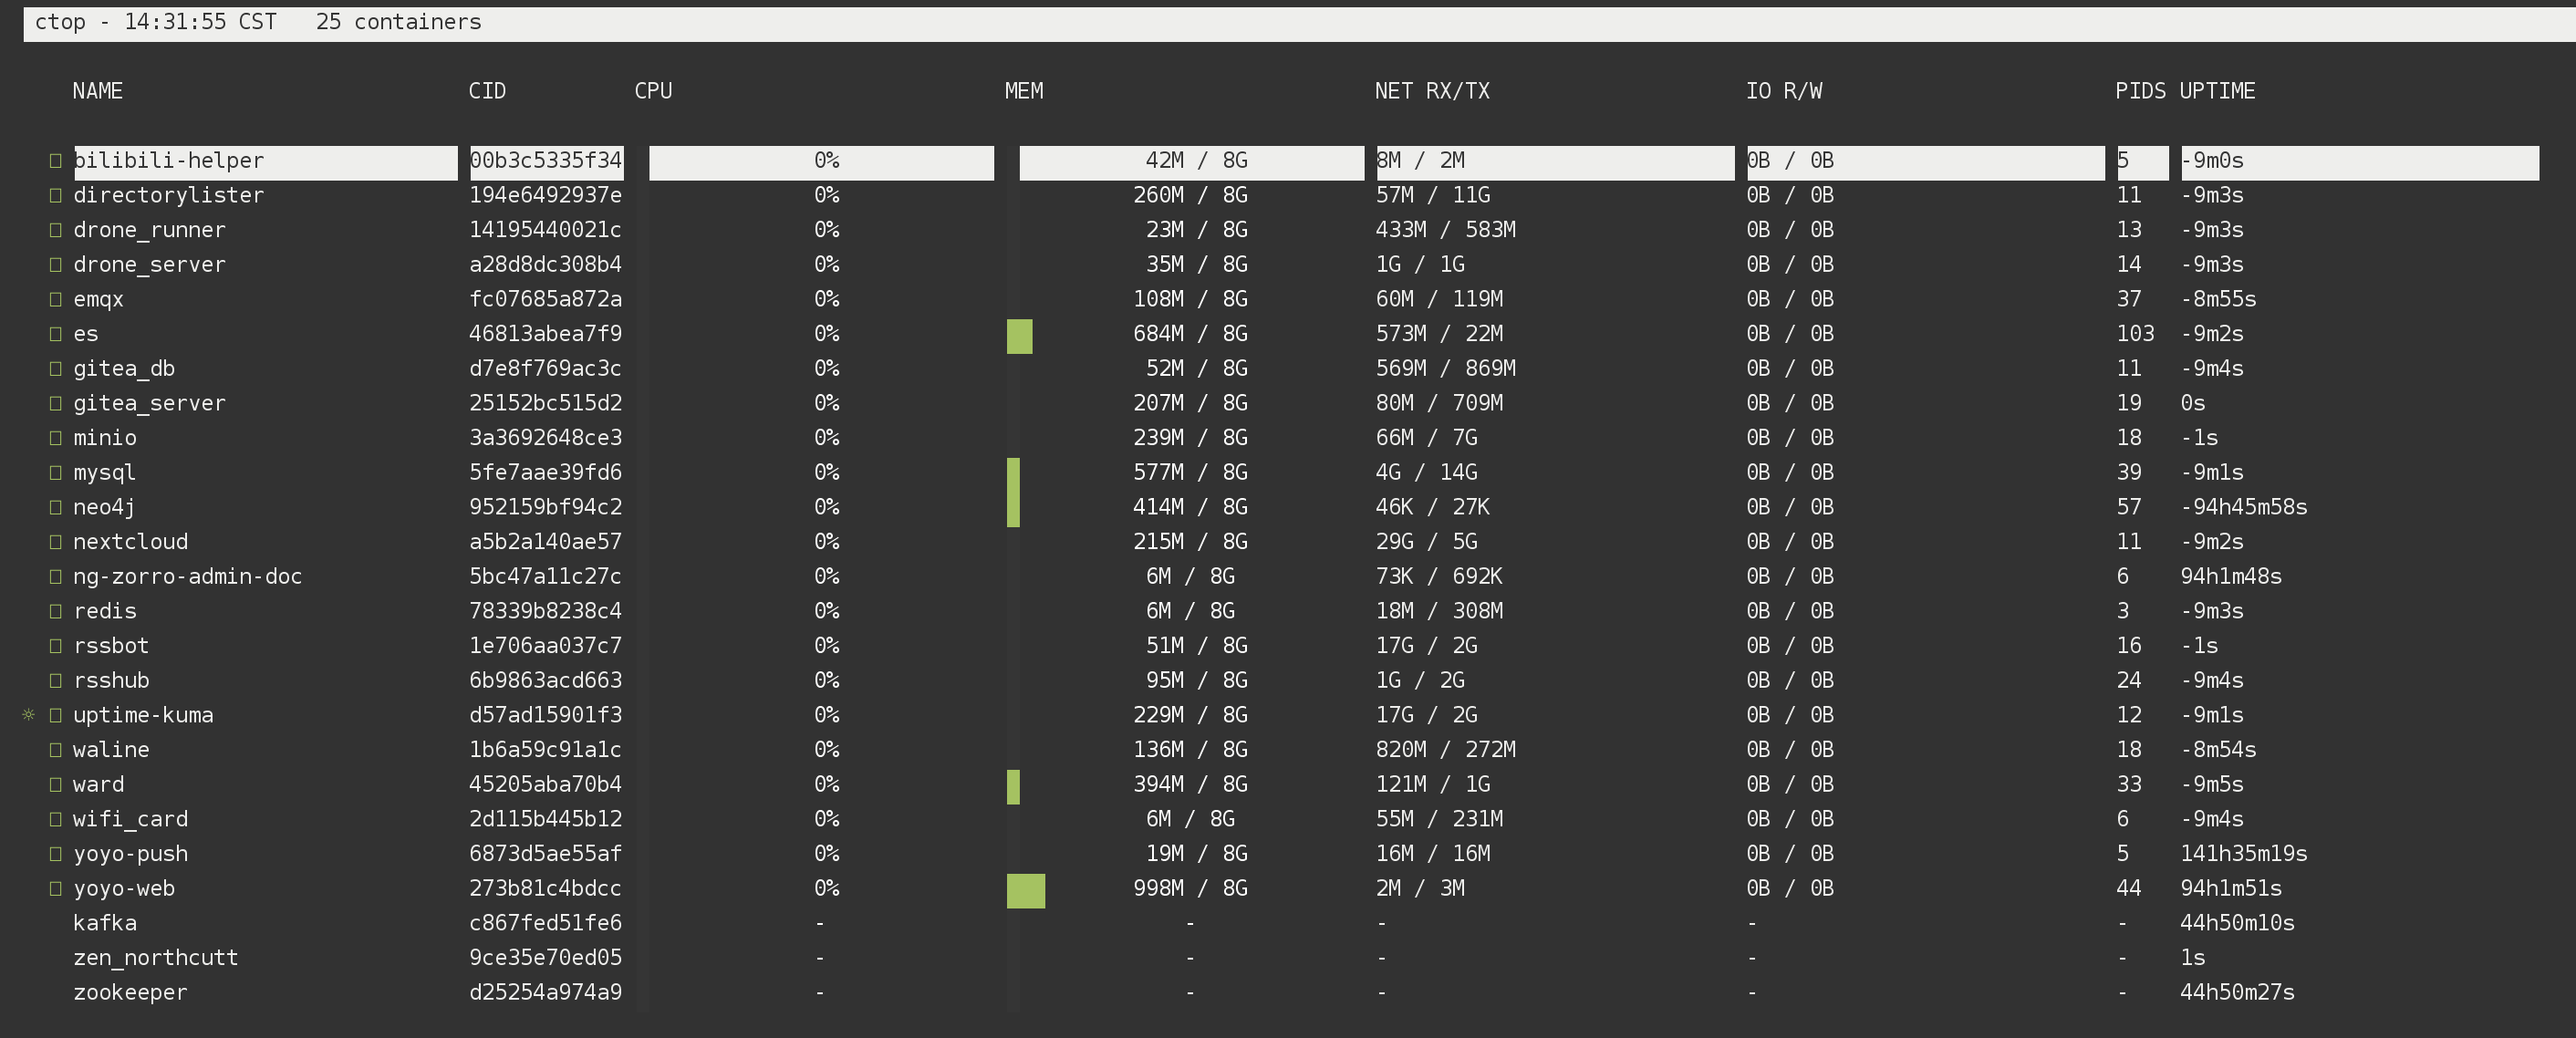Select the zookeeper container name

tap(130, 993)
